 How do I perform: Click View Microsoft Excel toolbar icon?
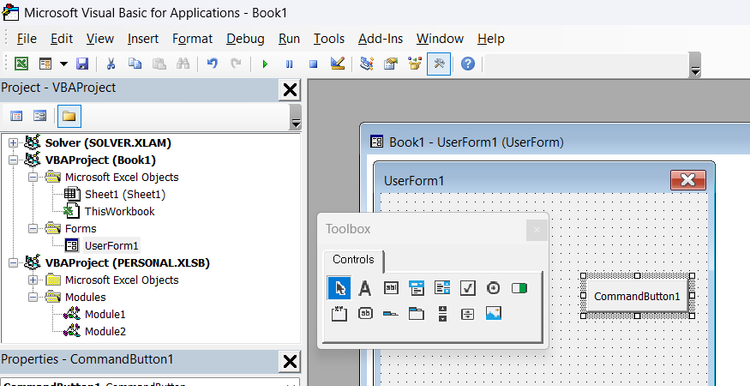click(x=21, y=64)
